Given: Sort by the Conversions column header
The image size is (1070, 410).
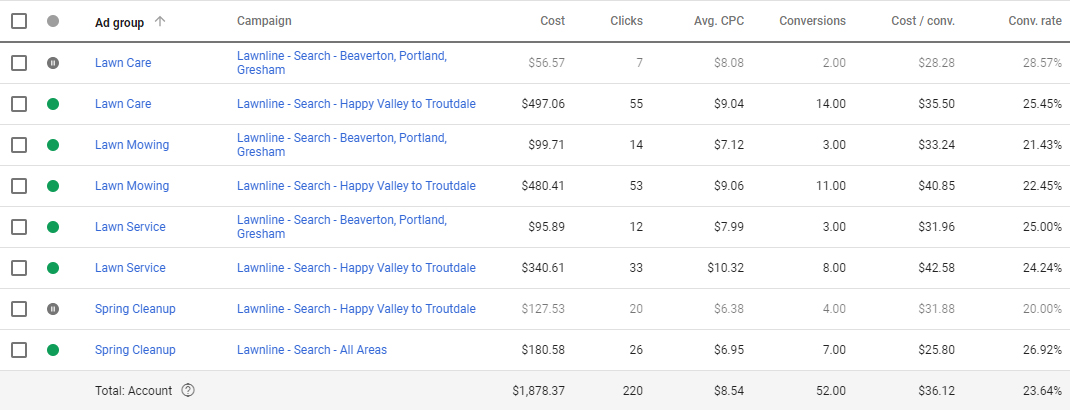Looking at the screenshot, I should 813,21.
